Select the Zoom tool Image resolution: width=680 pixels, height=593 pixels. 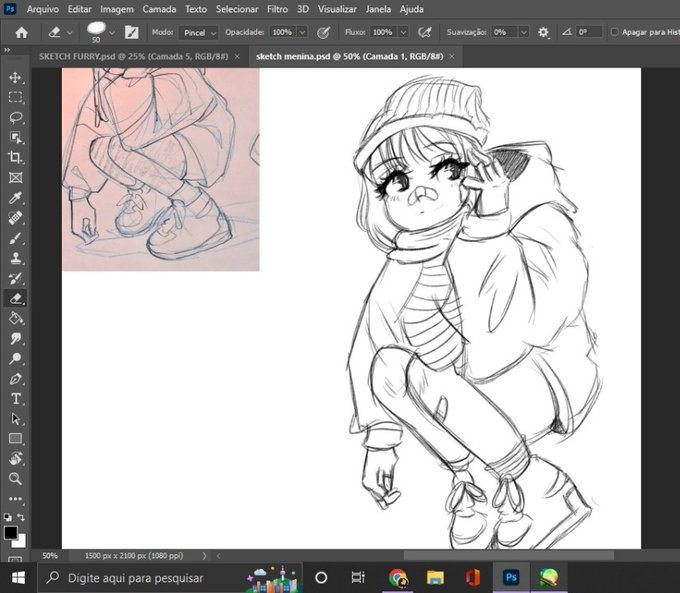[16, 478]
